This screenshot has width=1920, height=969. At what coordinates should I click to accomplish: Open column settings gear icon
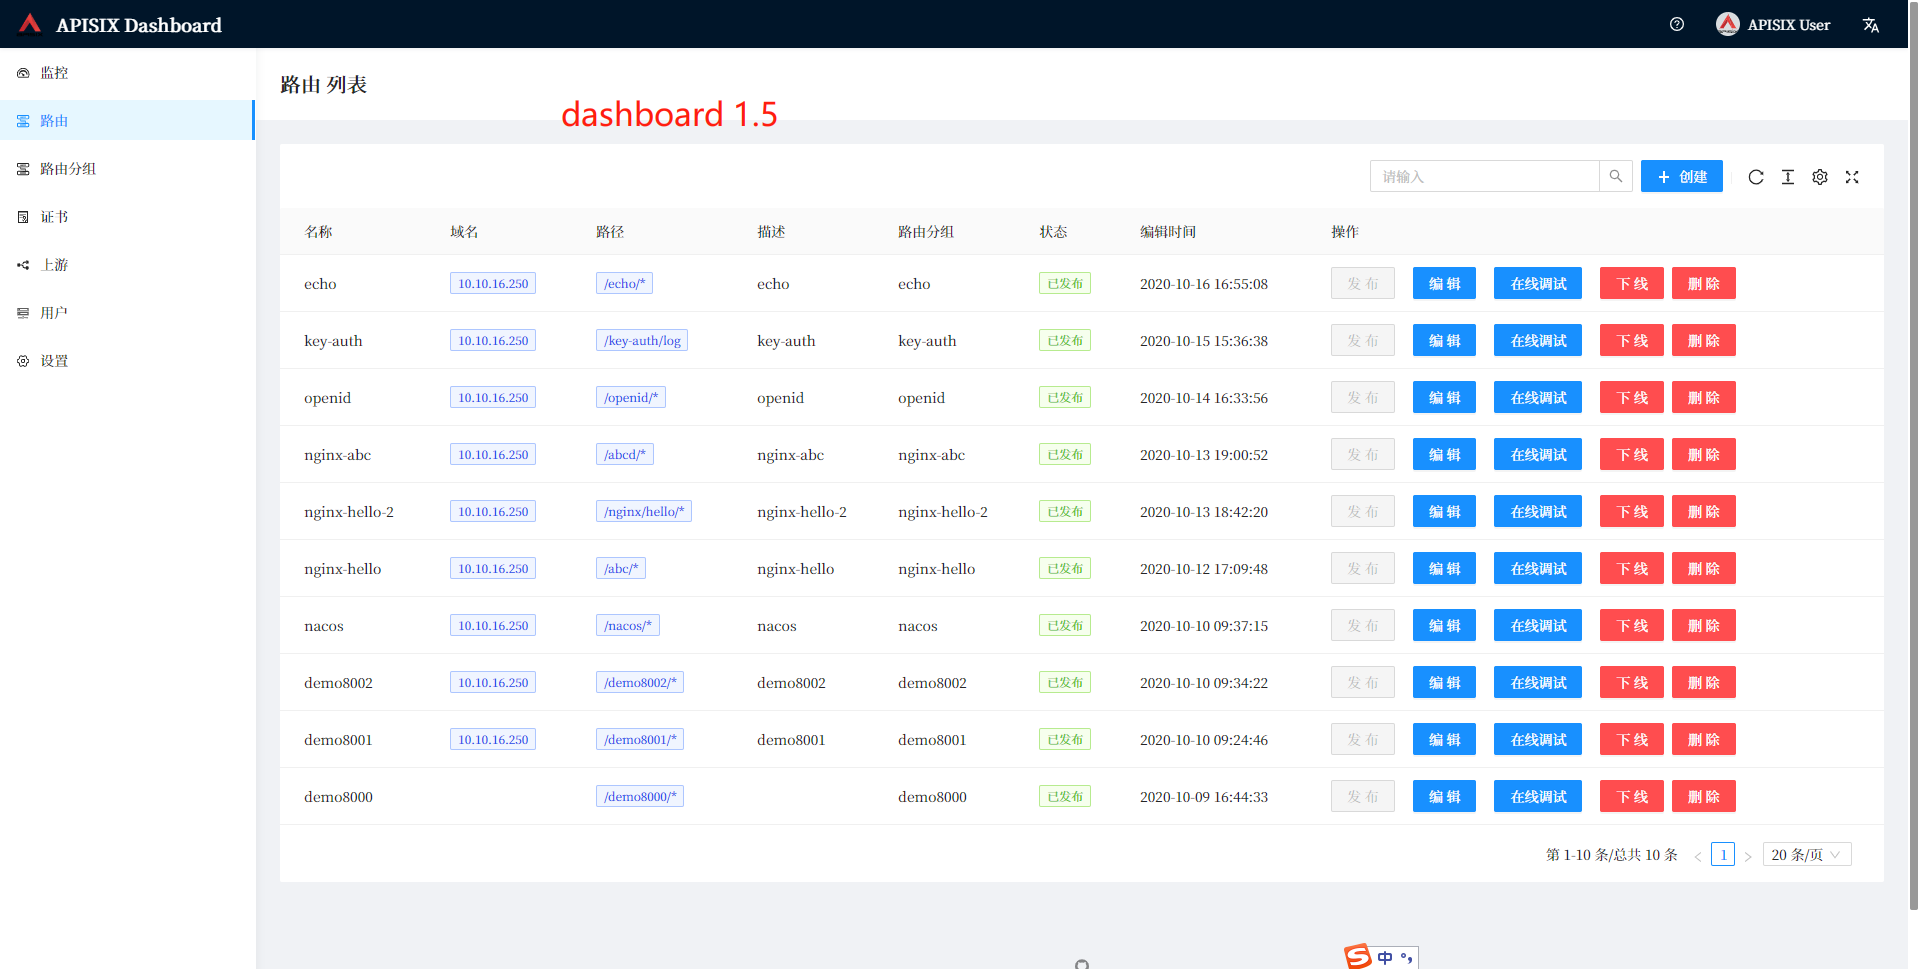1820,177
